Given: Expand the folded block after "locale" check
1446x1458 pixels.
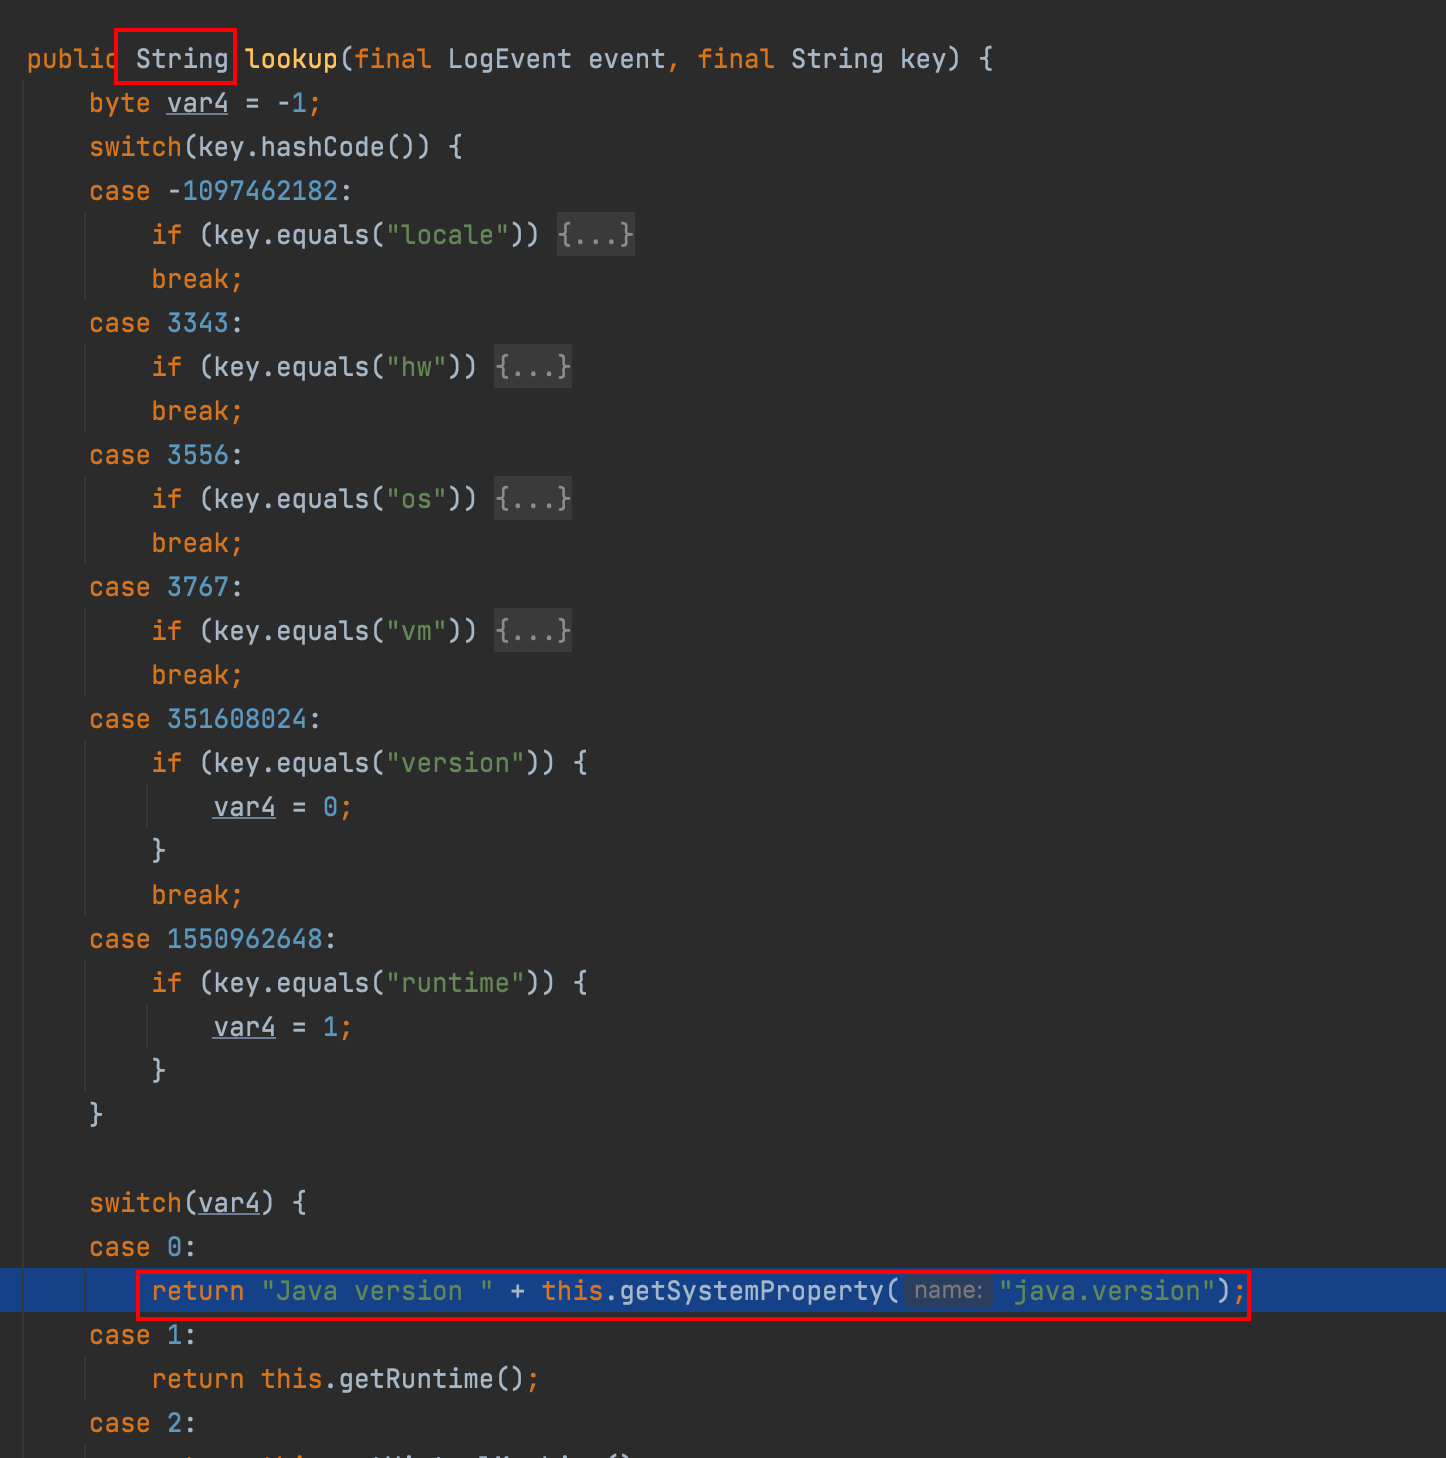Looking at the screenshot, I should tap(595, 235).
